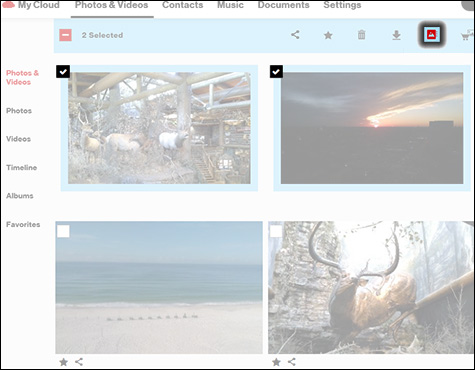475x370 pixels.
Task: Open the lodge wildlife display photo
Action: [x=159, y=128]
